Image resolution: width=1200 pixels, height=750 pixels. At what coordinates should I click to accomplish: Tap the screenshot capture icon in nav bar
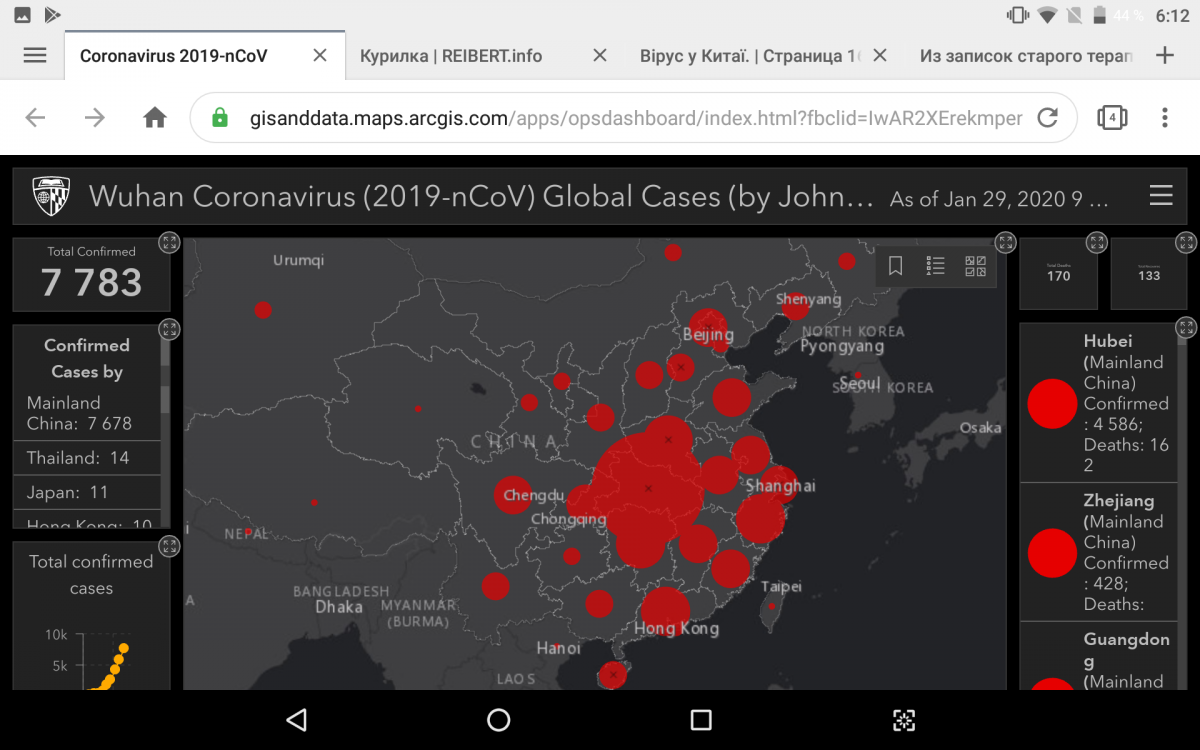tap(904, 720)
